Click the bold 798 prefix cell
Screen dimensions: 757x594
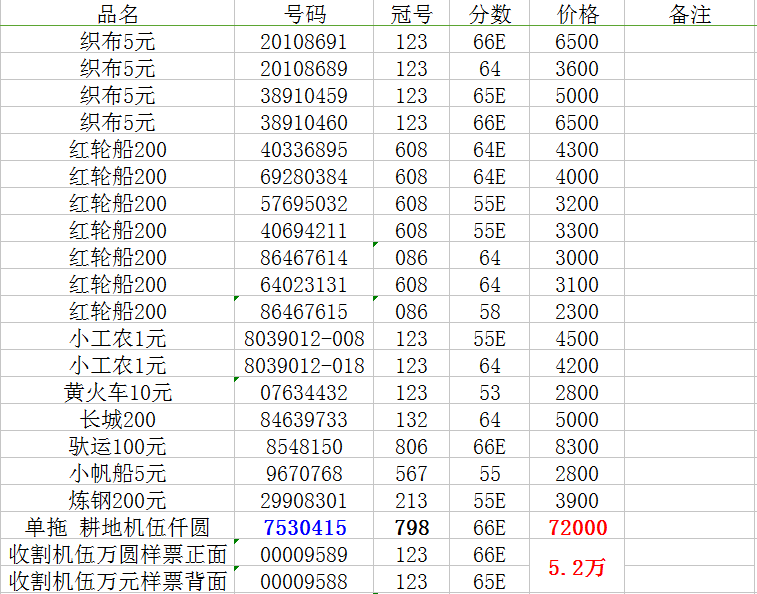tap(411, 527)
